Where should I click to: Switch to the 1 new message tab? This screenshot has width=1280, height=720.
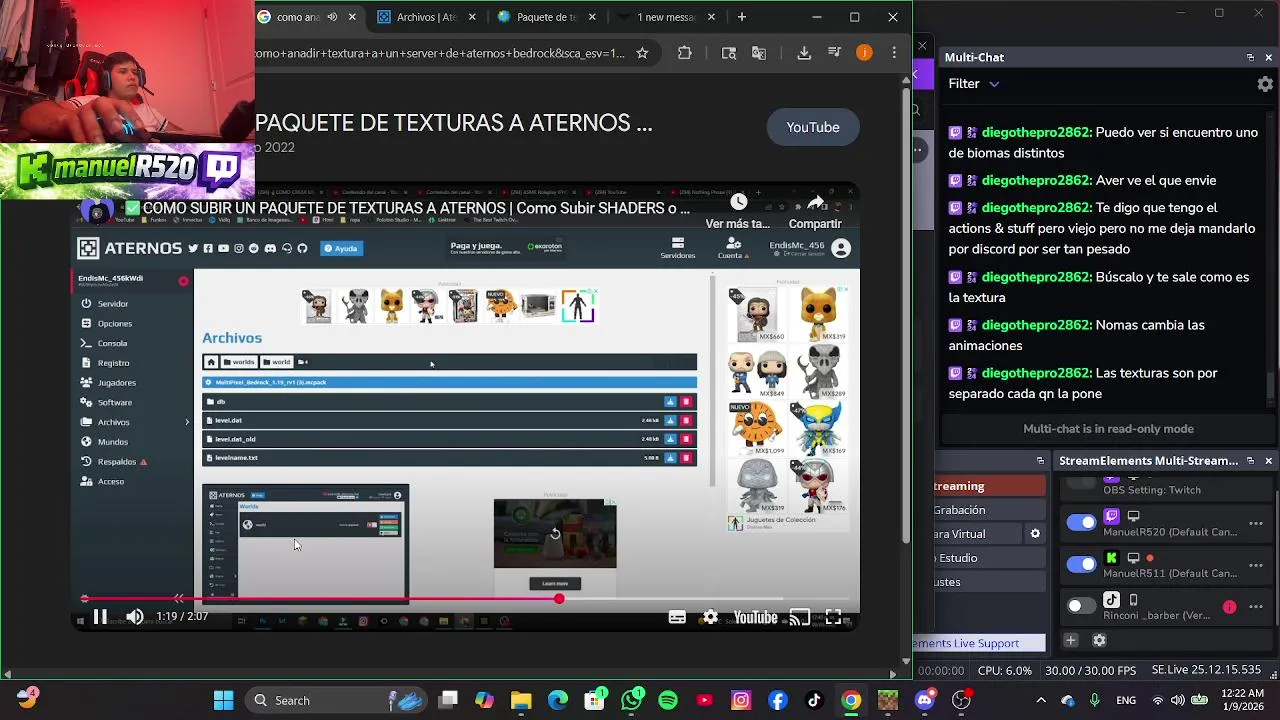coord(666,17)
